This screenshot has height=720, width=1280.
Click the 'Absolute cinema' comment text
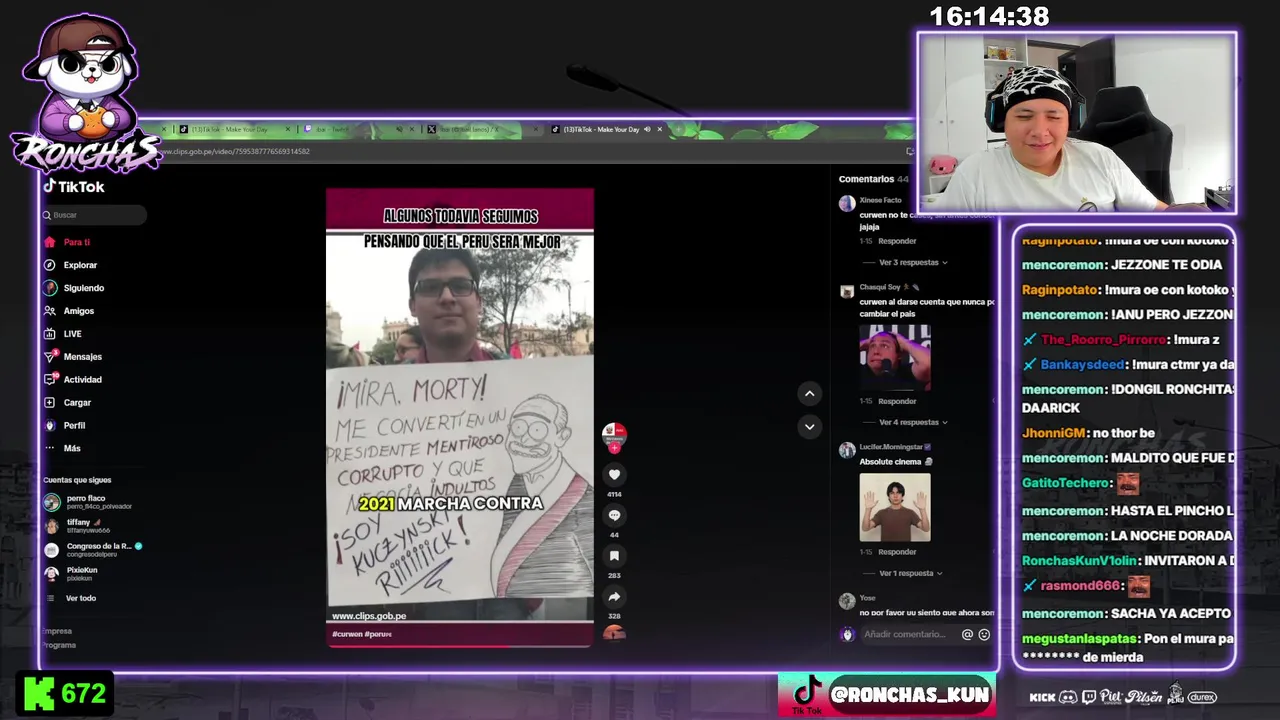coord(893,462)
